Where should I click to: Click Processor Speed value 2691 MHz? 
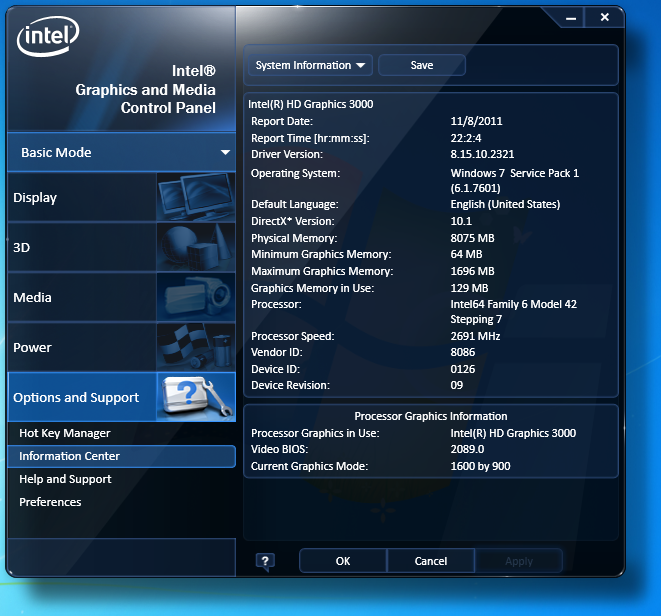point(476,336)
